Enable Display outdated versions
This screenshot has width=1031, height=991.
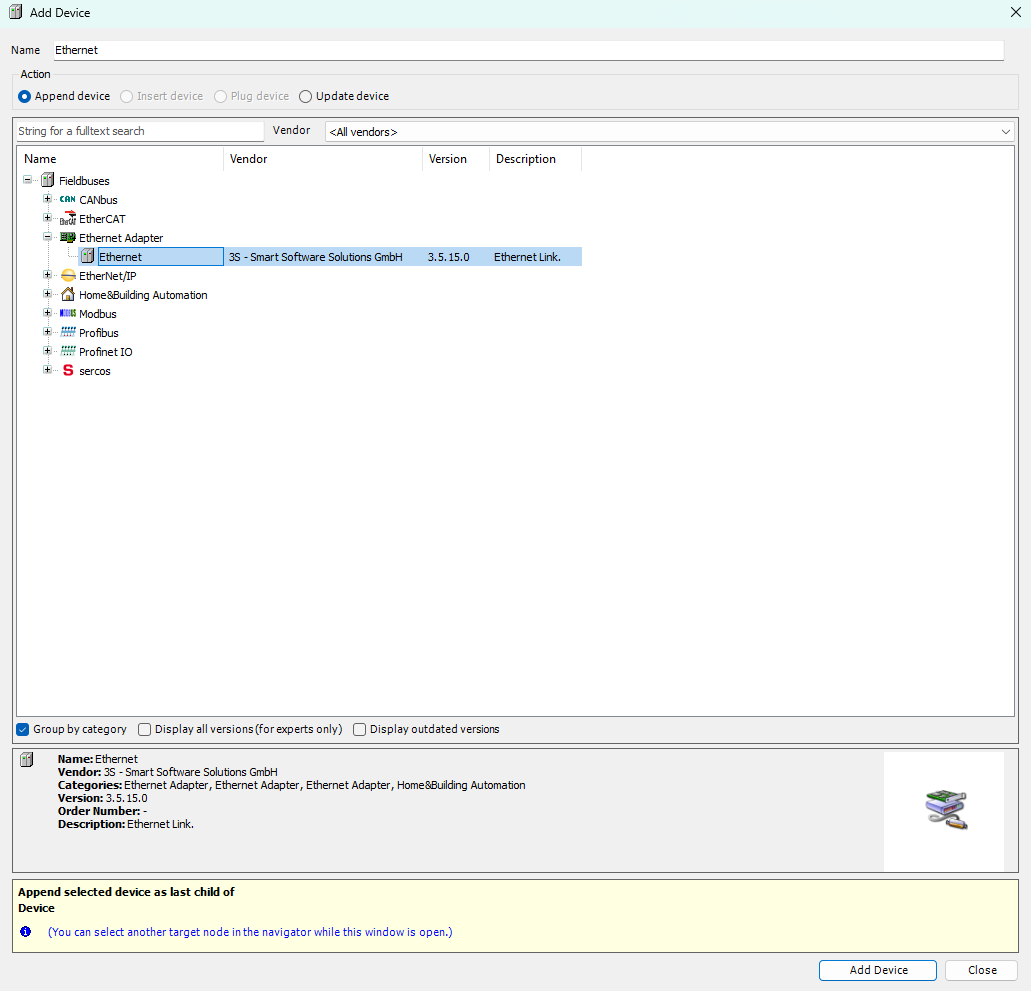coord(359,728)
